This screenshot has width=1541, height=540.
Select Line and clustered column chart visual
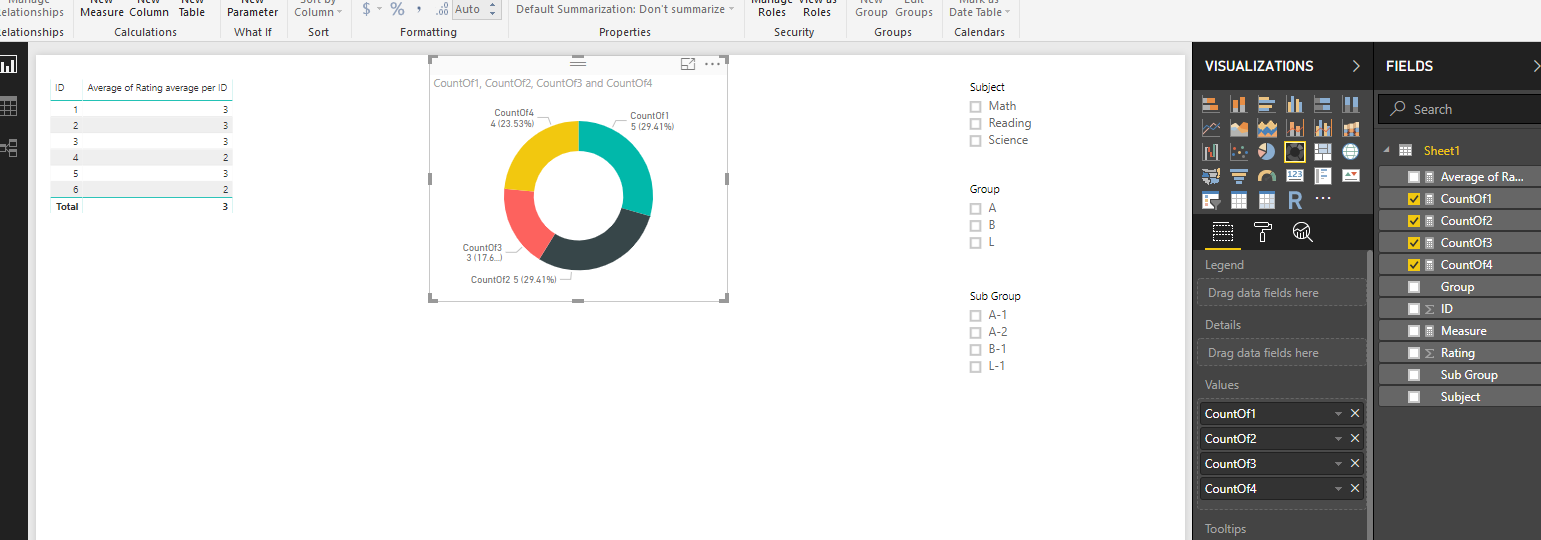[x=1323, y=128]
